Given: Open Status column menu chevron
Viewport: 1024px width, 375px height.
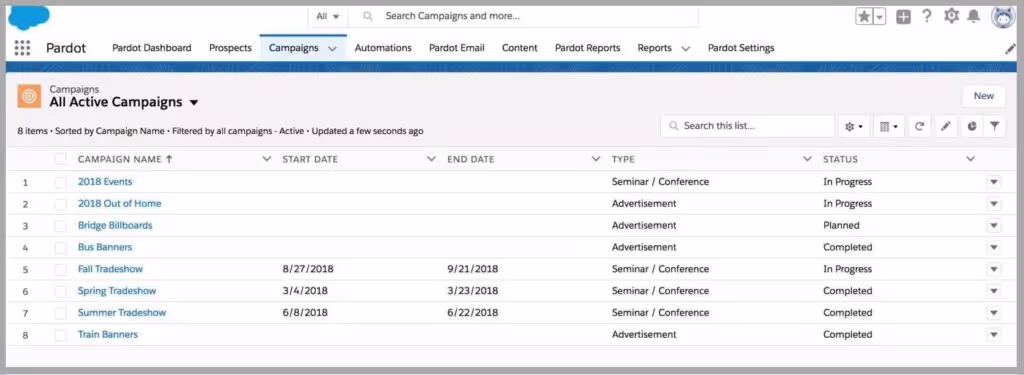Looking at the screenshot, I should point(970,159).
